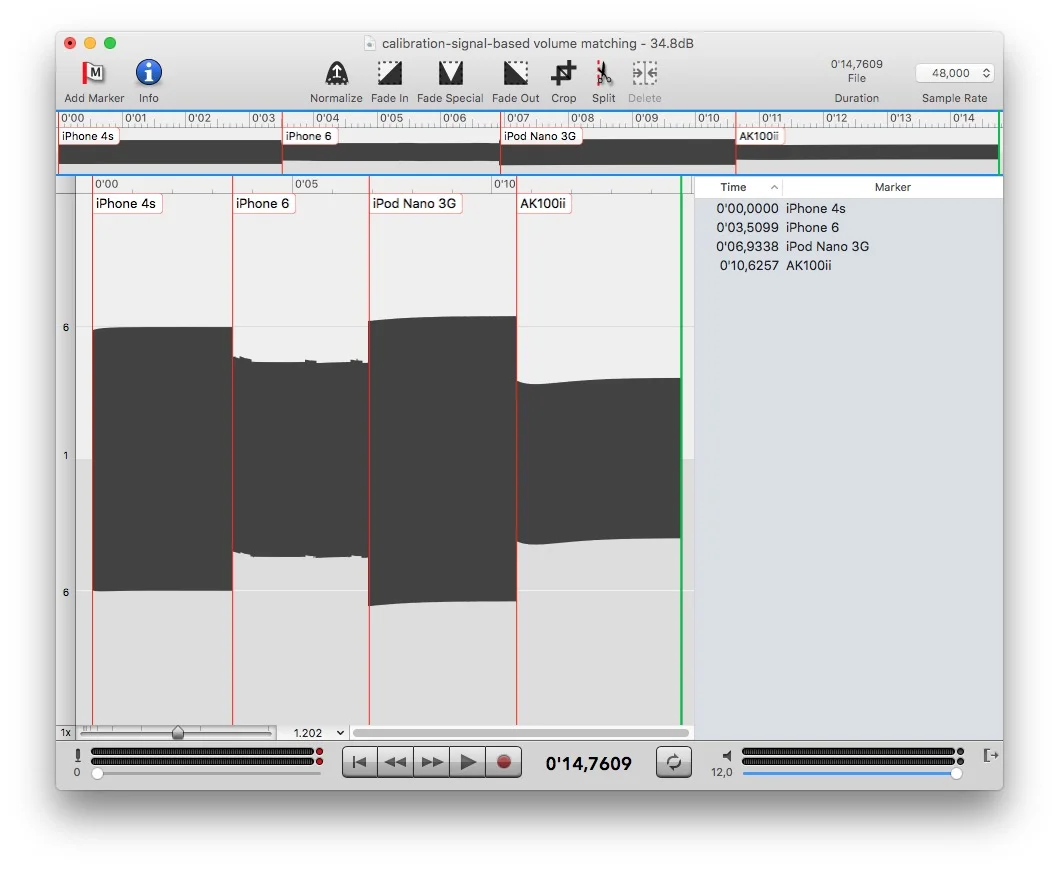This screenshot has height=870, width=1059.
Task: Click the iPod Nano 3G marker in overview
Action: click(x=540, y=136)
